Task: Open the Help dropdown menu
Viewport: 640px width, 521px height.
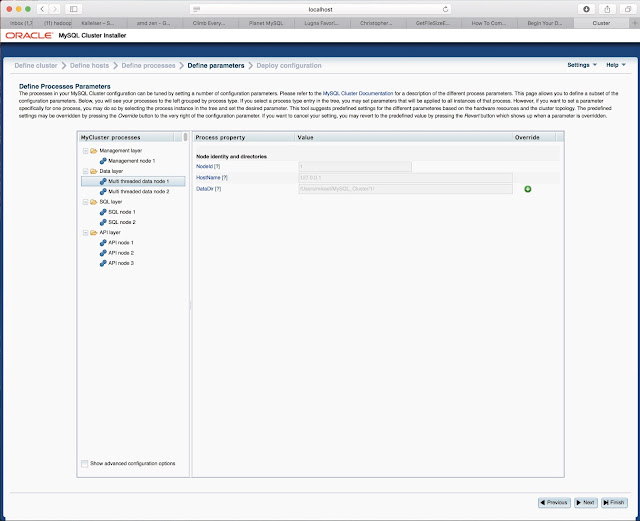Action: coord(616,65)
